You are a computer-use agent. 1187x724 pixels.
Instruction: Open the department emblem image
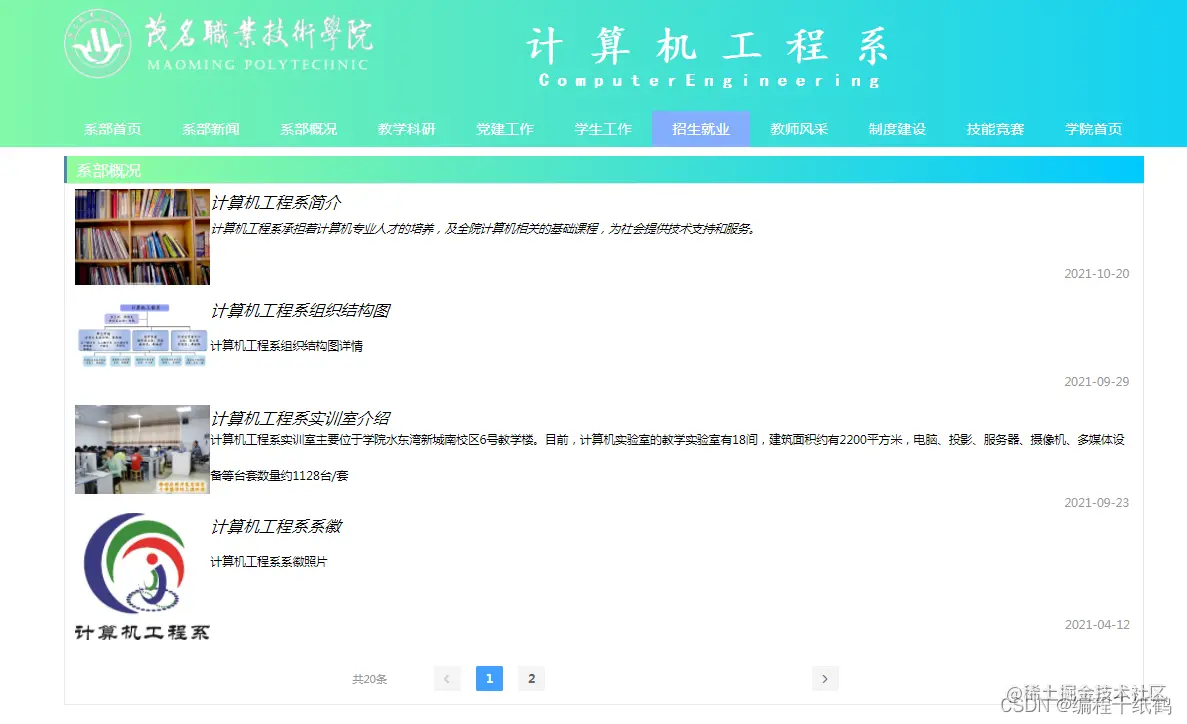[142, 577]
